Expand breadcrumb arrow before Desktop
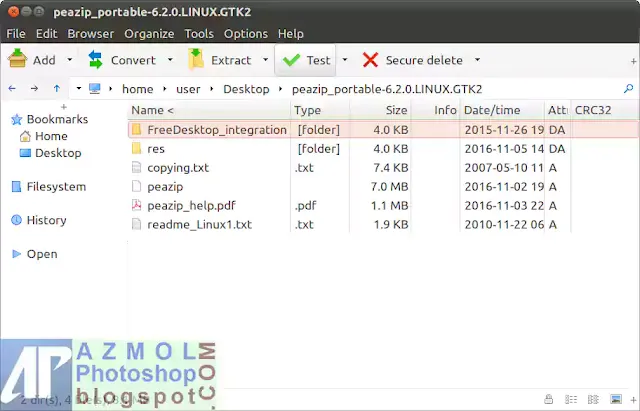Image resolution: width=640 pixels, height=411 pixels. click(x=212, y=89)
